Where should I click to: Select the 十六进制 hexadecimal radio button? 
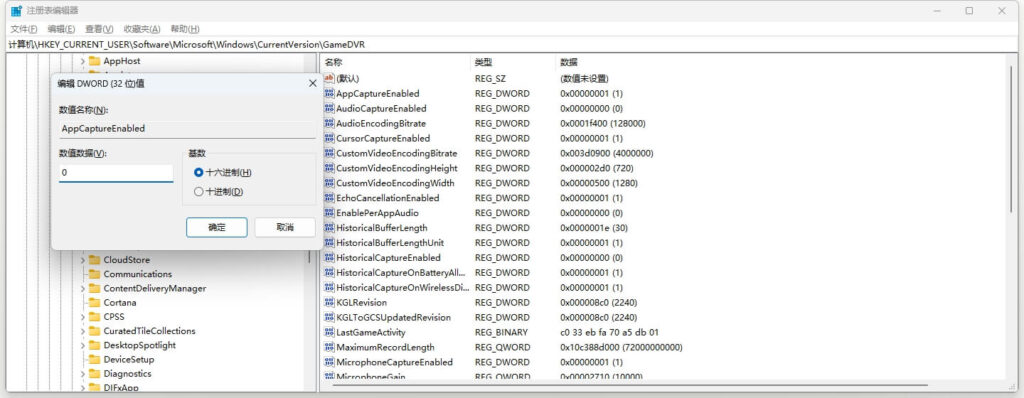click(199, 173)
